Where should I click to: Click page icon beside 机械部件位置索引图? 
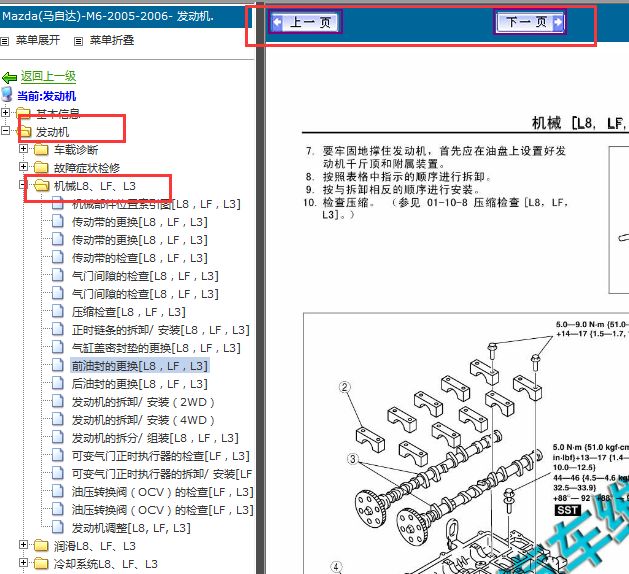[58, 203]
